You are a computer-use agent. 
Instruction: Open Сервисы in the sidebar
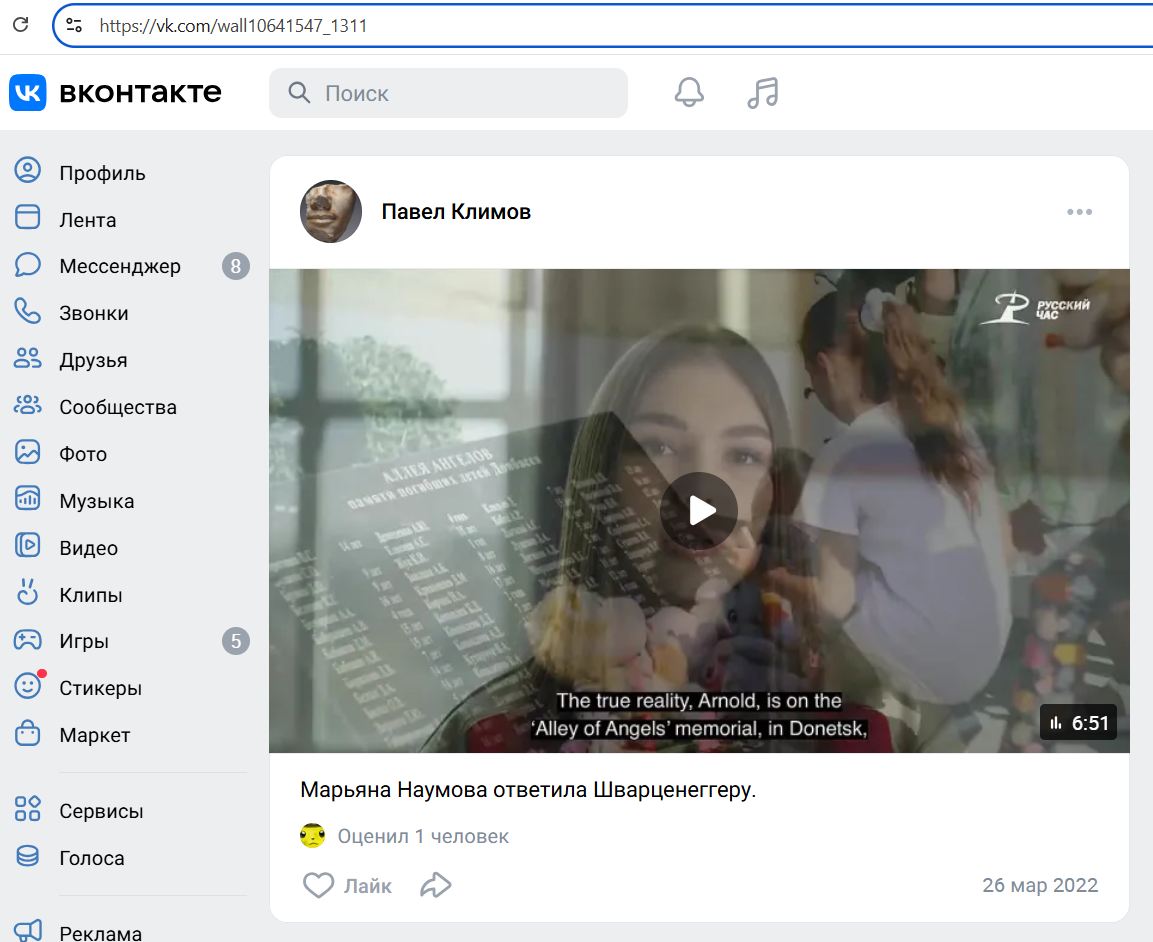[x=100, y=811]
